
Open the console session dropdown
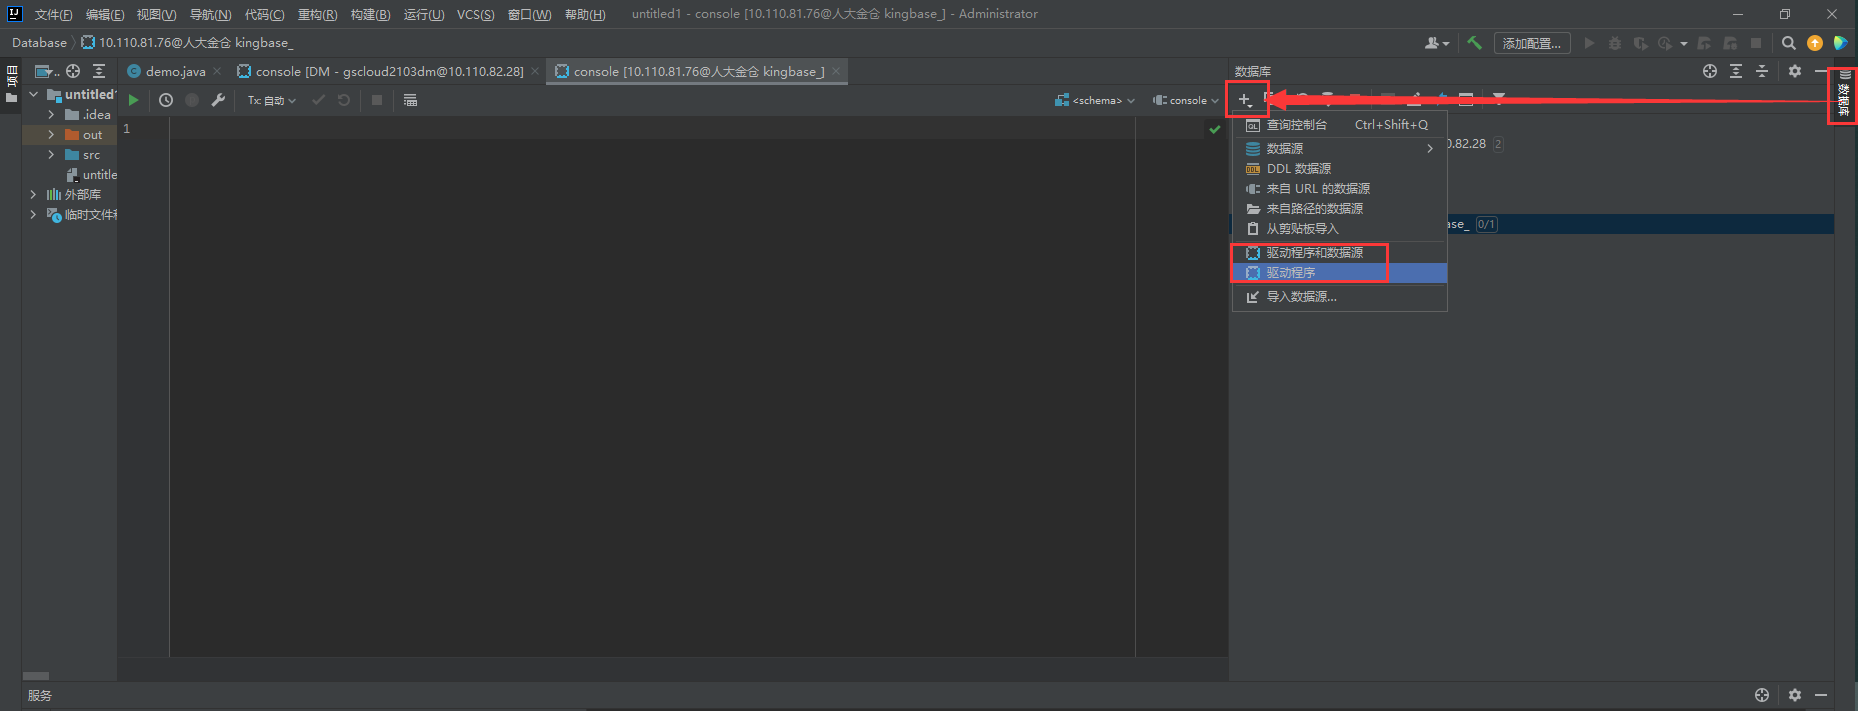click(1186, 100)
